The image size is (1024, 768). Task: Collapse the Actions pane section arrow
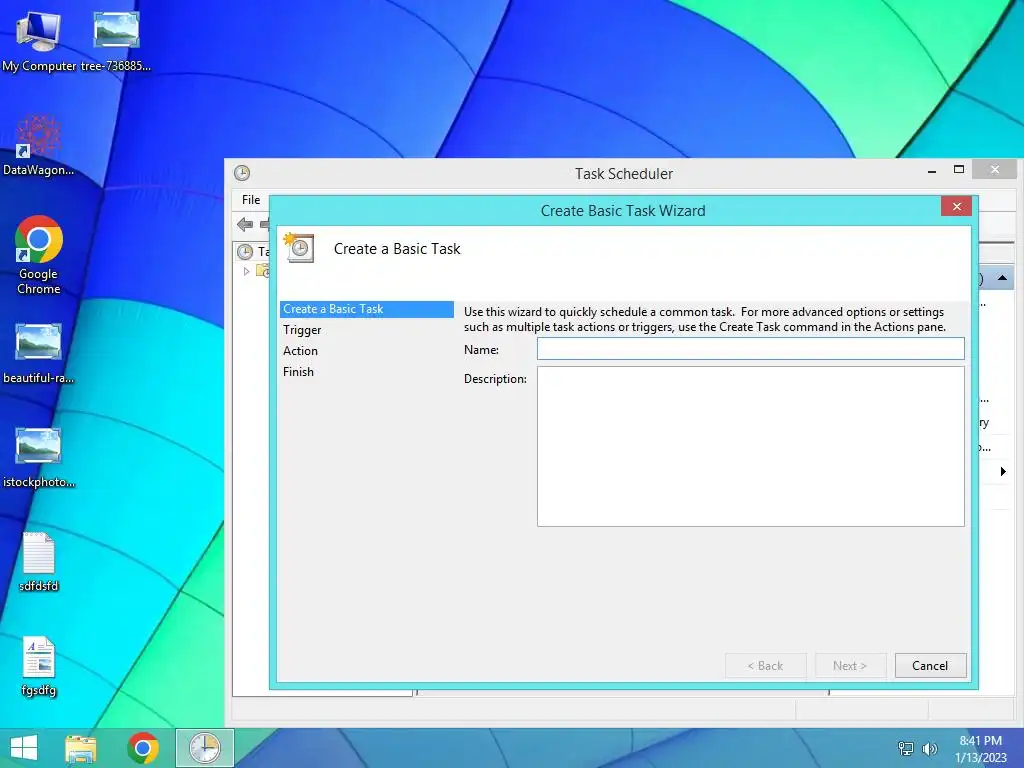[1002, 278]
